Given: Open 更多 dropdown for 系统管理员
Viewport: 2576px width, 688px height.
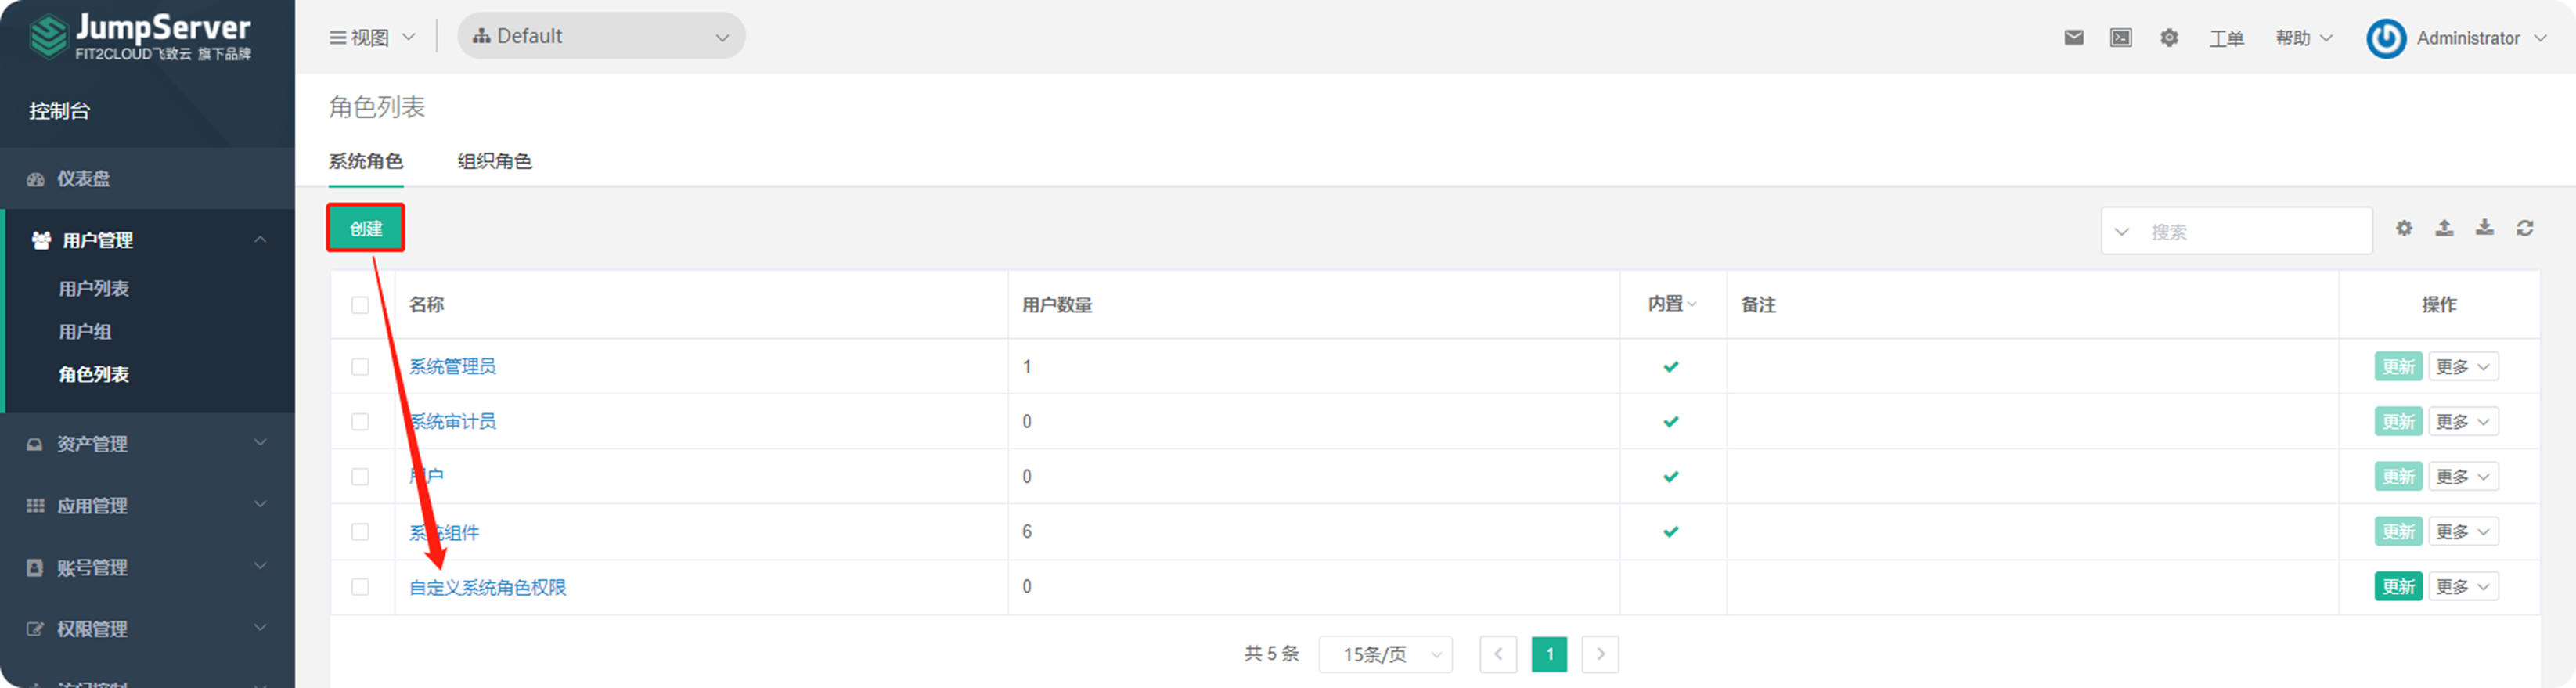Looking at the screenshot, I should coord(2464,367).
